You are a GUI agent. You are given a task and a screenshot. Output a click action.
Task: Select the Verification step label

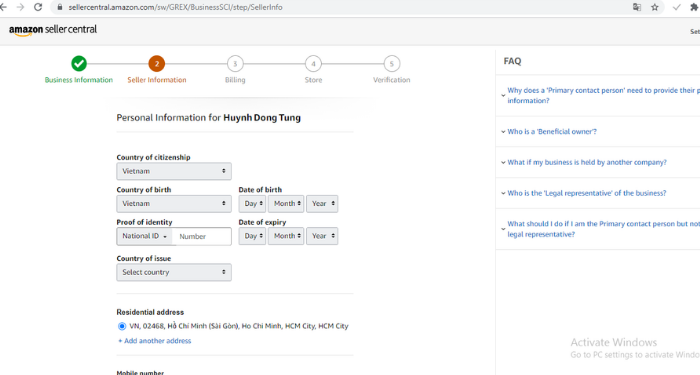(392, 80)
